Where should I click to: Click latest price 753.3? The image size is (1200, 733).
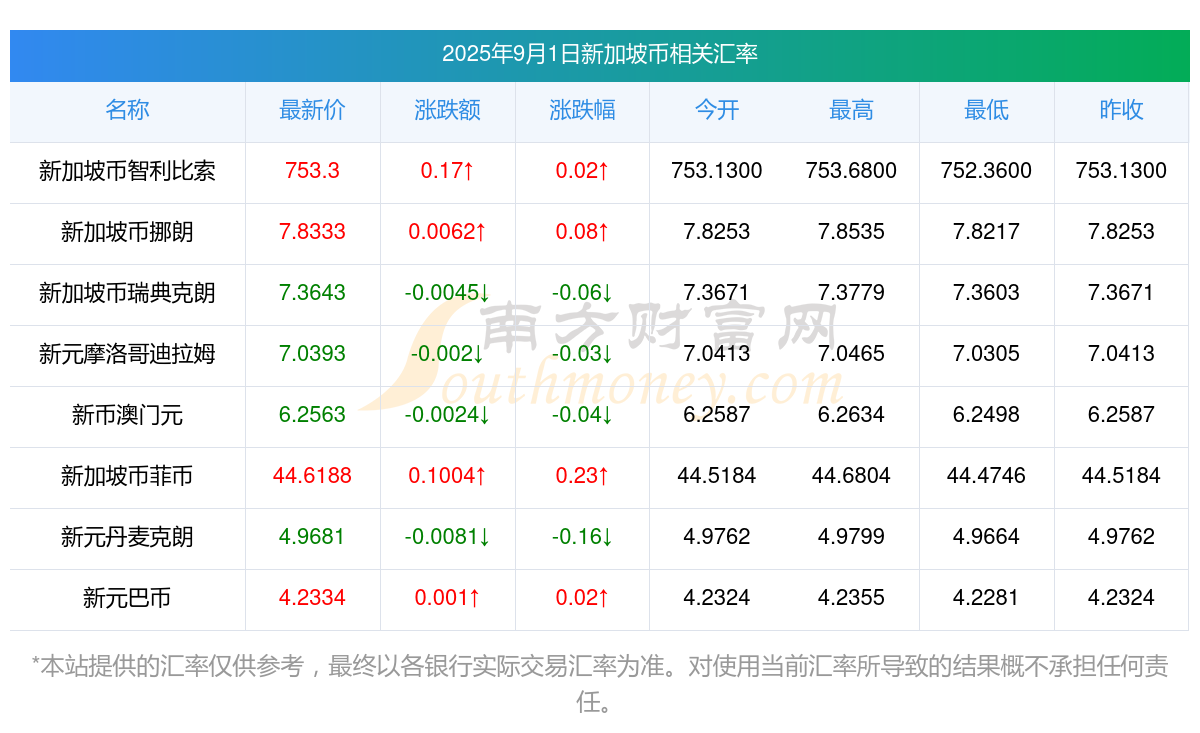[x=312, y=171]
